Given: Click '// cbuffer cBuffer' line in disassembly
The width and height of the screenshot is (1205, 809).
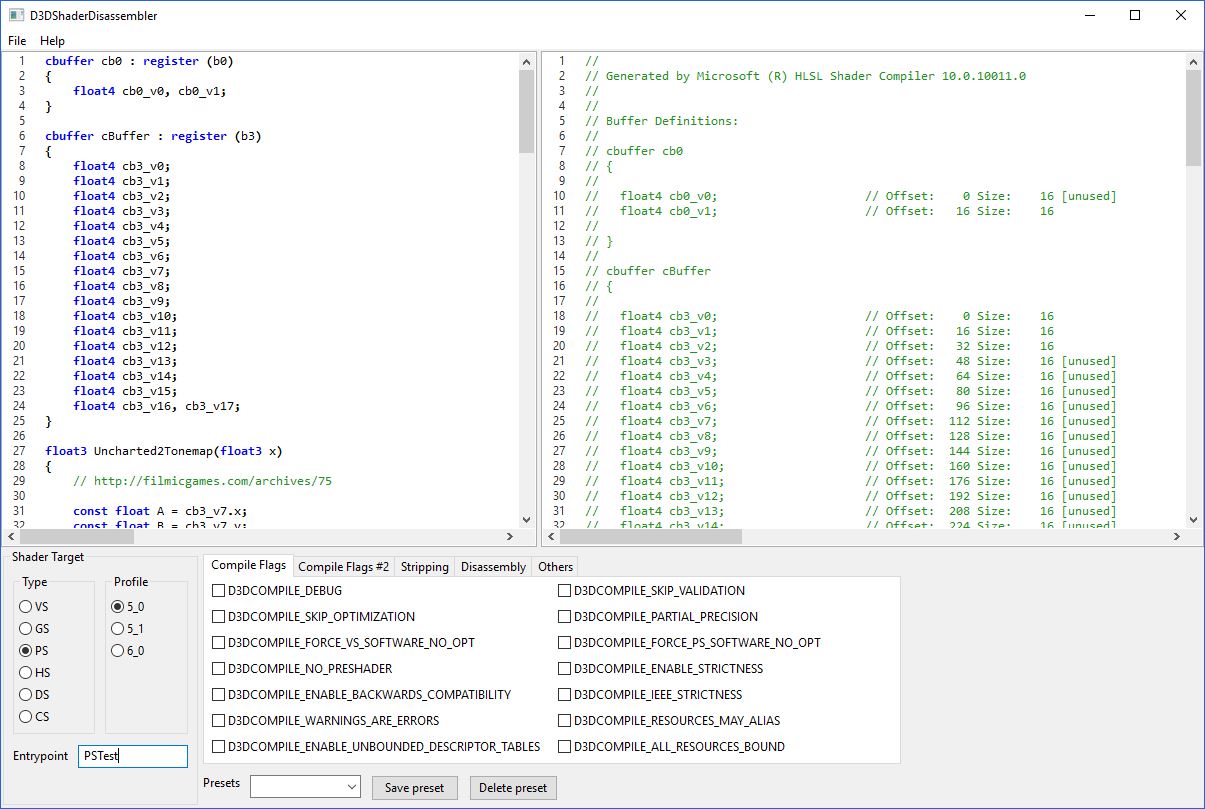Looking at the screenshot, I should (x=648, y=271).
